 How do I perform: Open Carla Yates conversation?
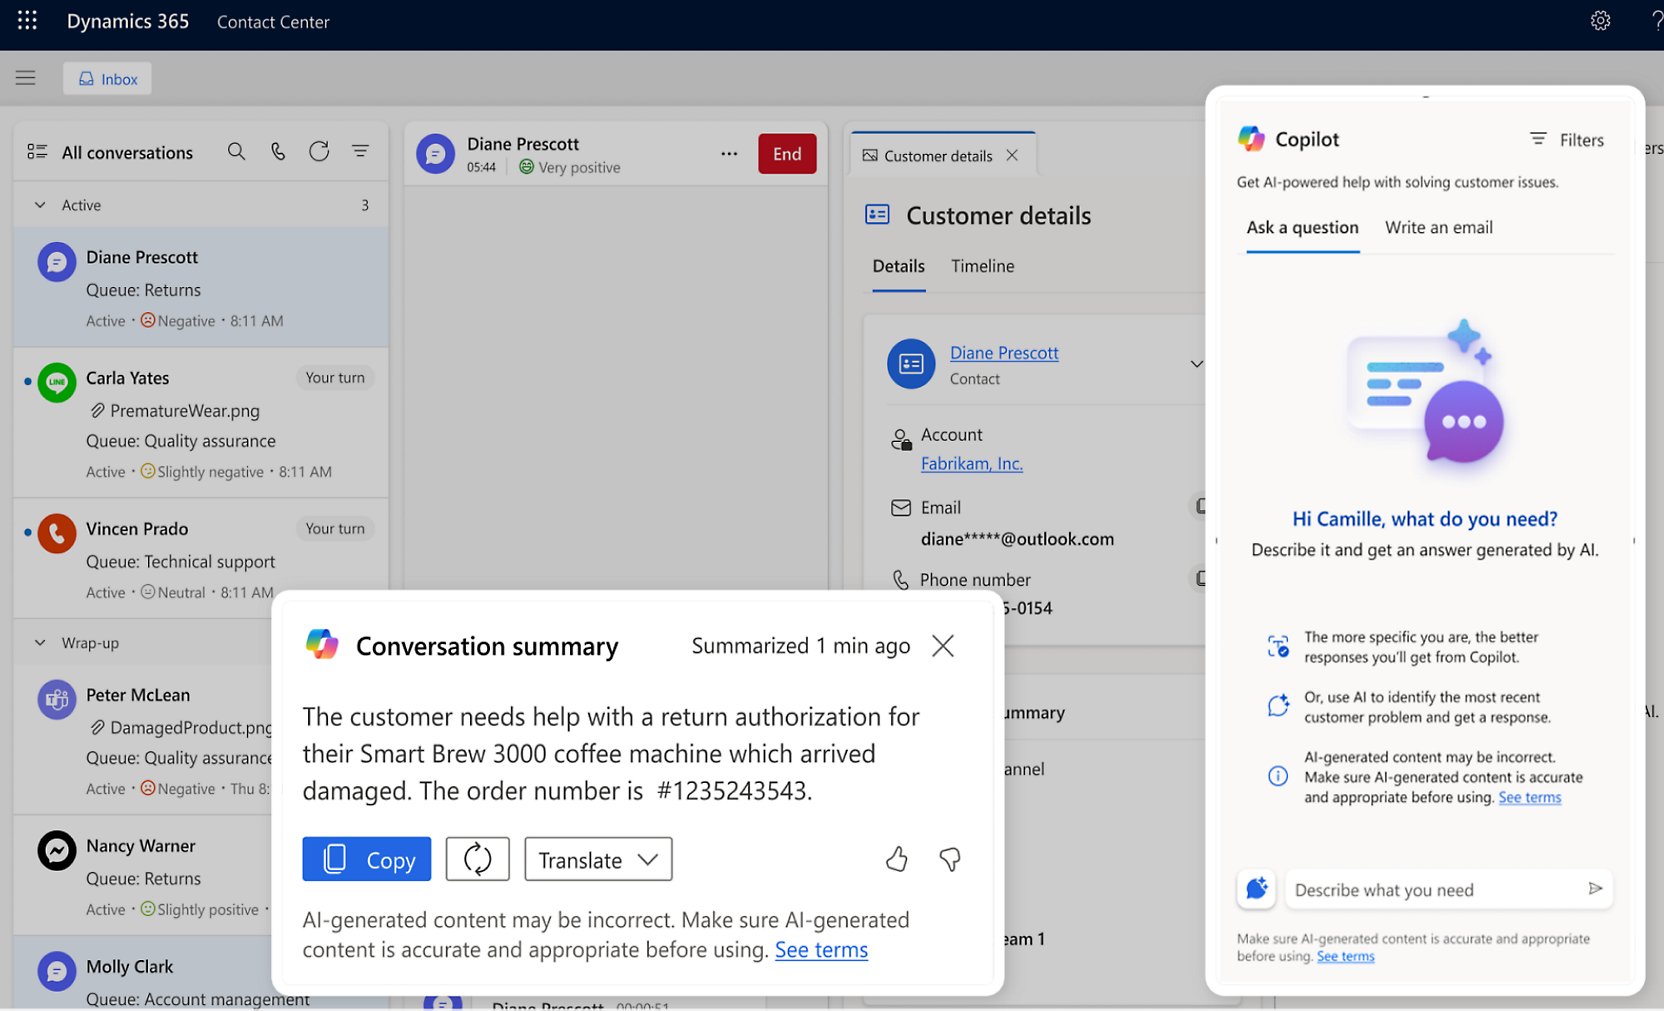pos(201,423)
